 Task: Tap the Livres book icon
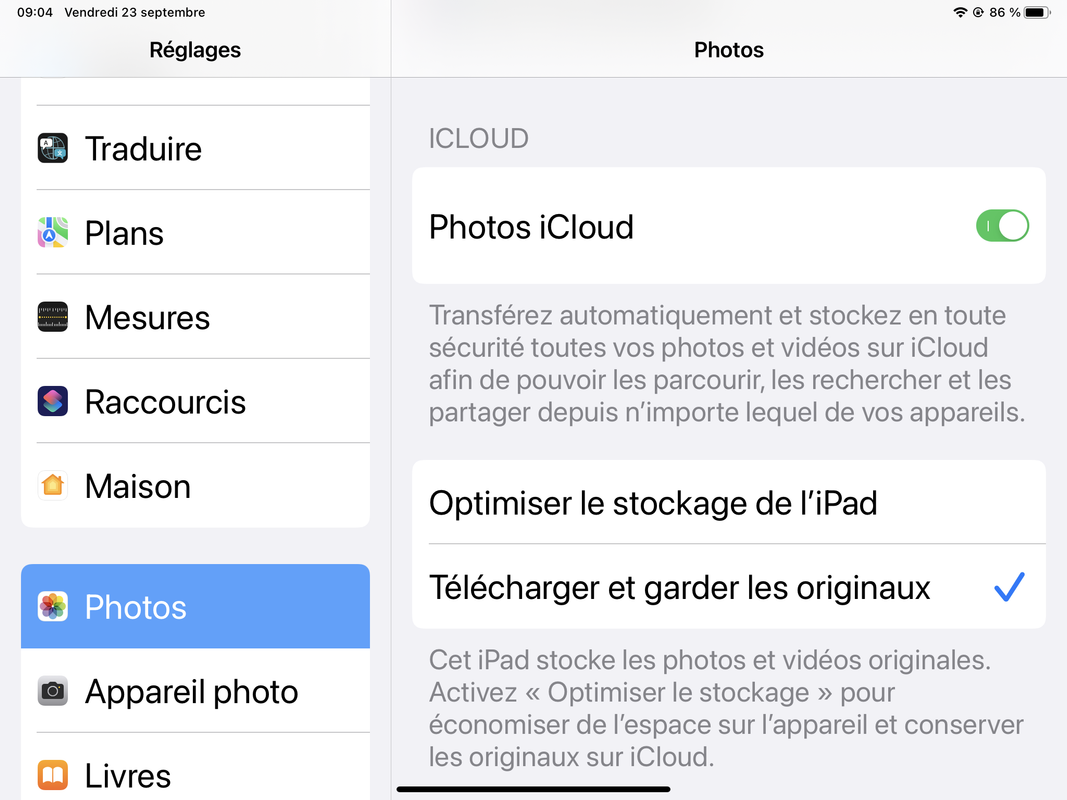pyautogui.click(x=53, y=775)
